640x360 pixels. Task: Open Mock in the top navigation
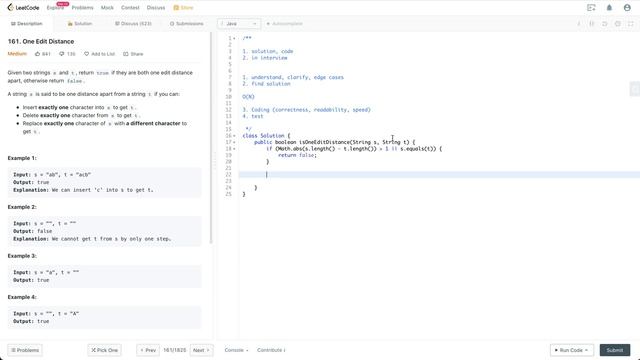[107, 8]
